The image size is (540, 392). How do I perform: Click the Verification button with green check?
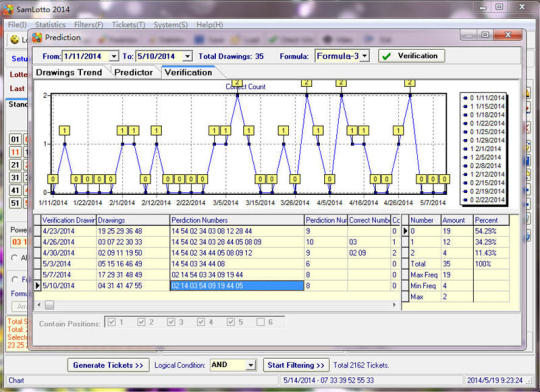point(412,56)
